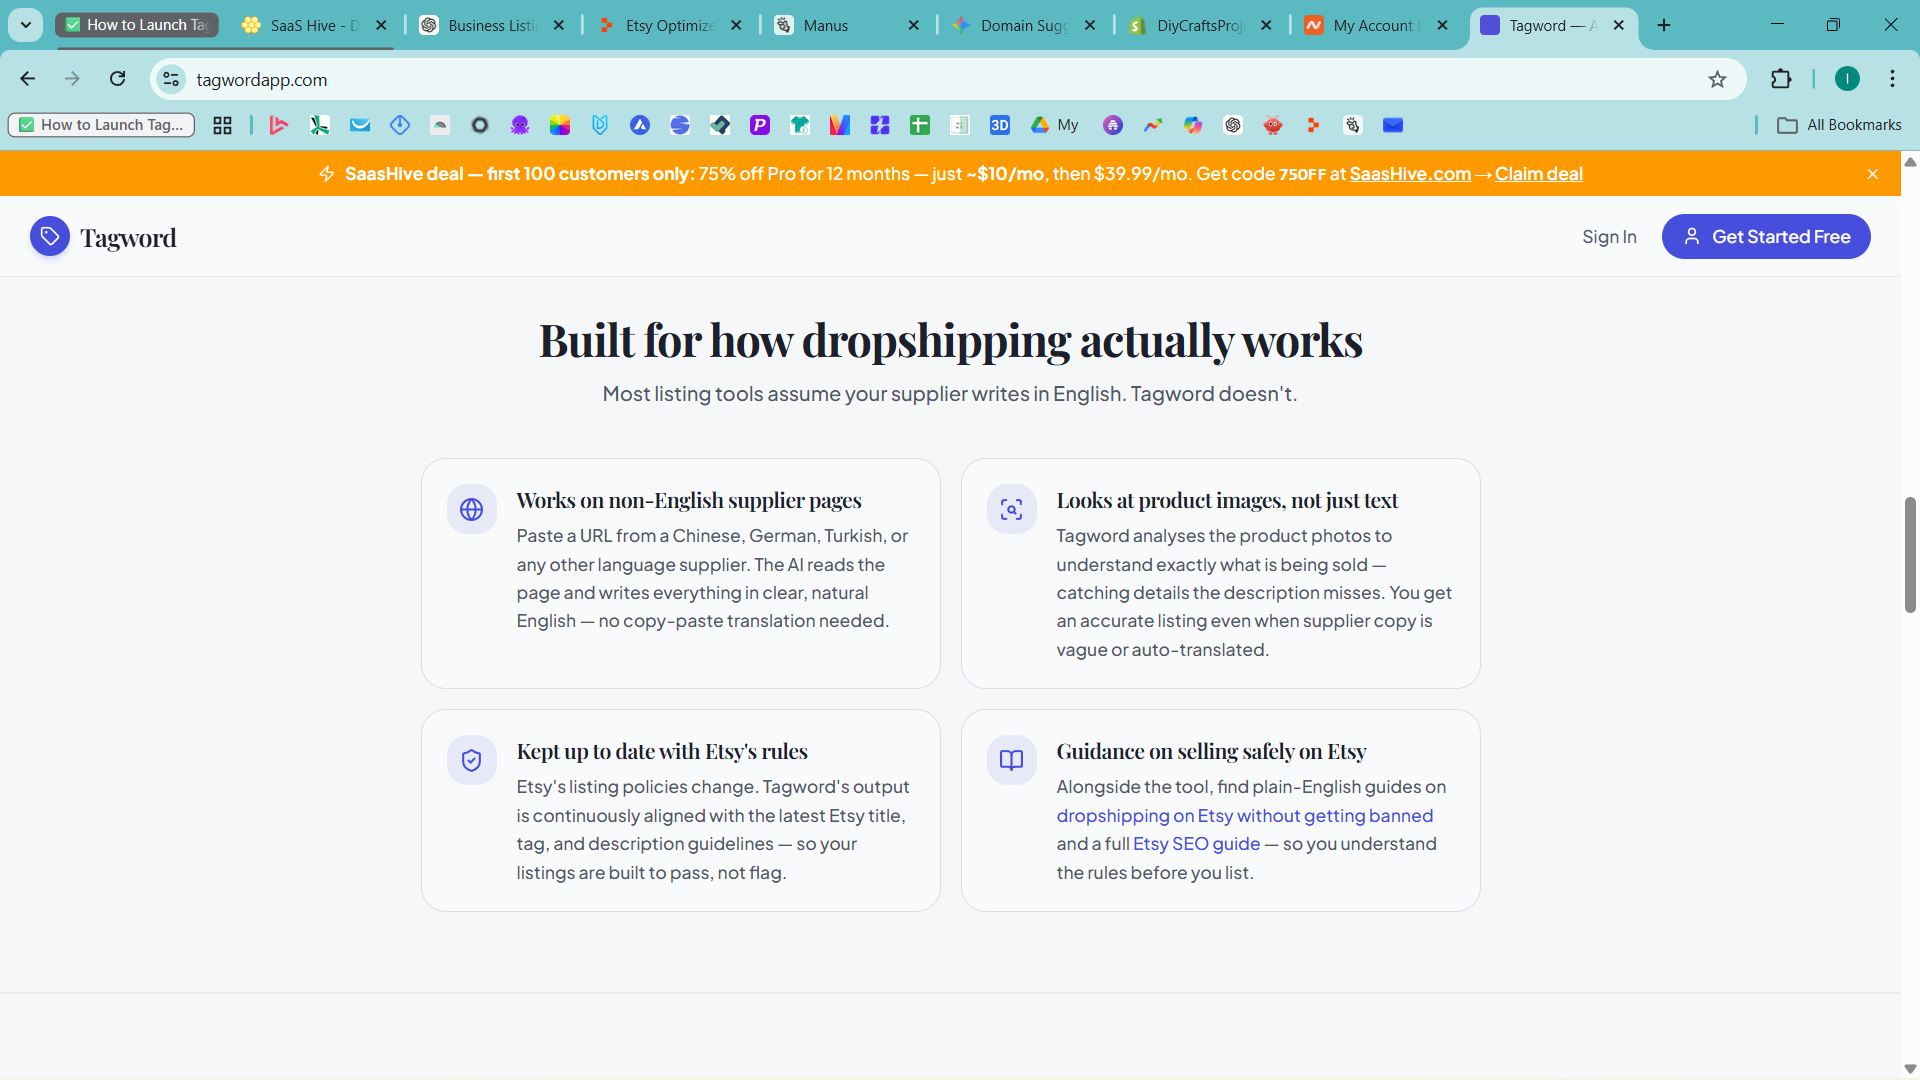Screen dimensions: 1920x1080
Task: Go forward with the toolbar forward arrow
Action: tap(72, 79)
